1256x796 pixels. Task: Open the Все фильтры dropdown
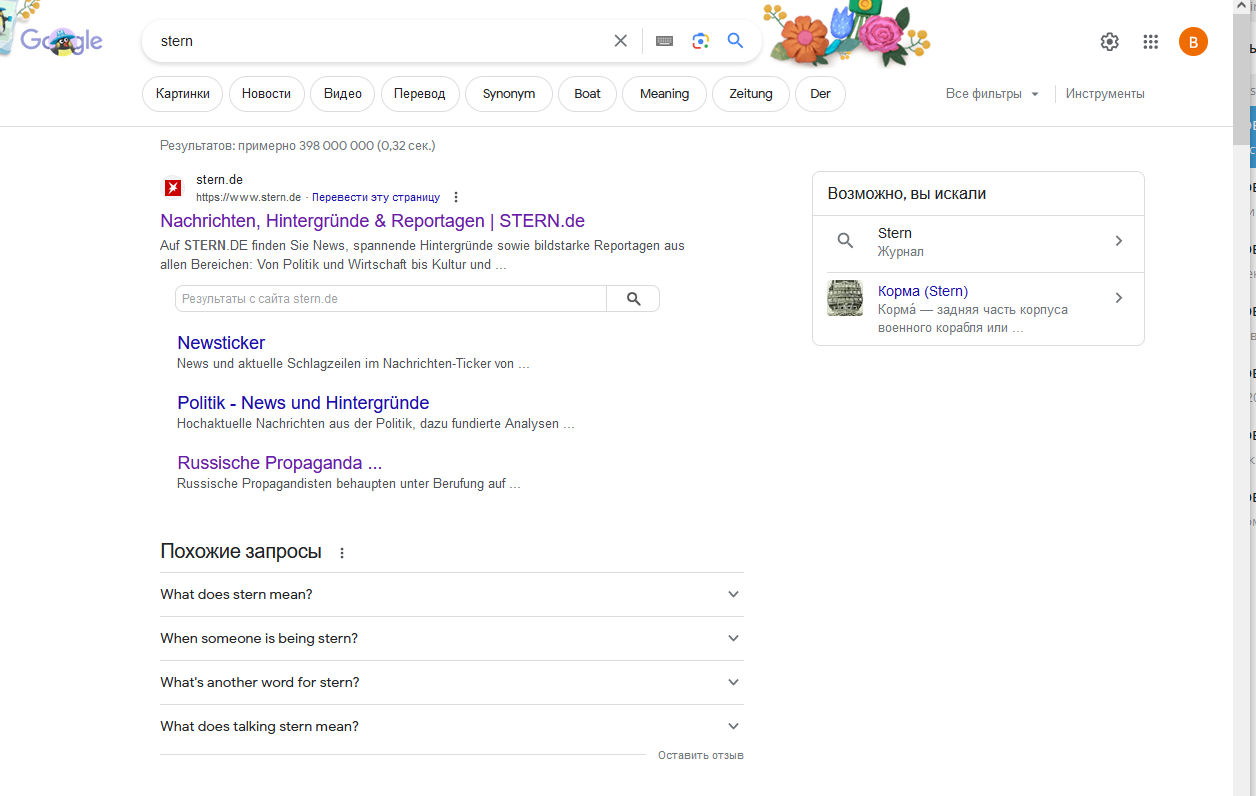click(992, 94)
